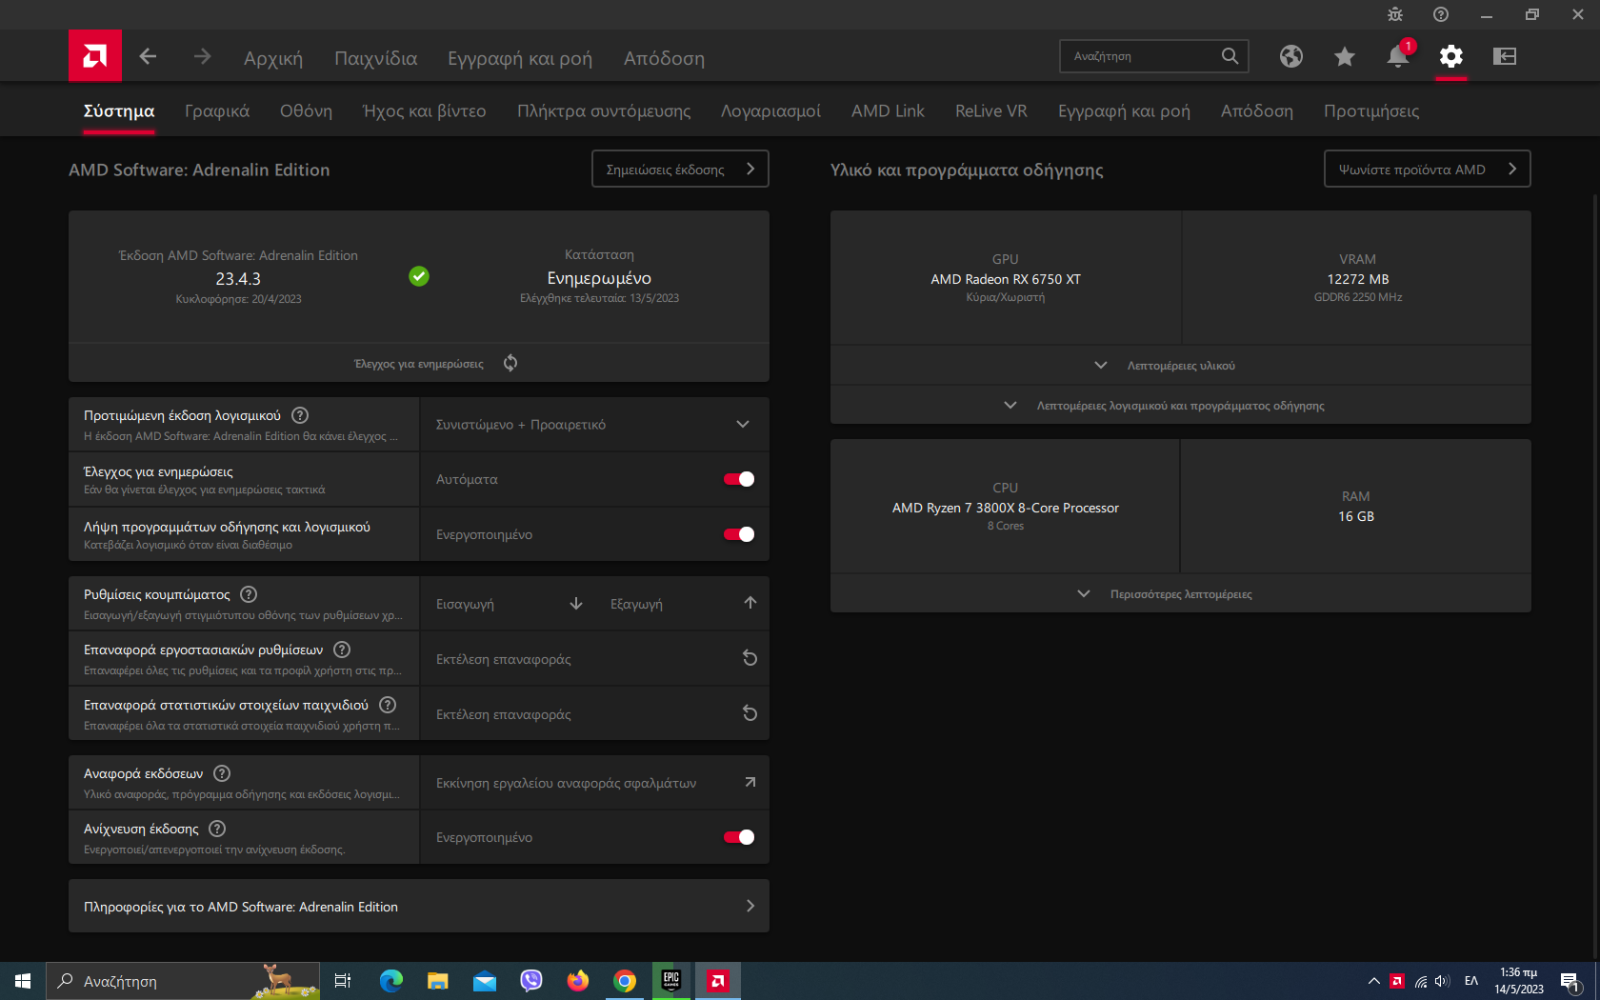Toggle the sidebar panel icon

pos(1505,56)
